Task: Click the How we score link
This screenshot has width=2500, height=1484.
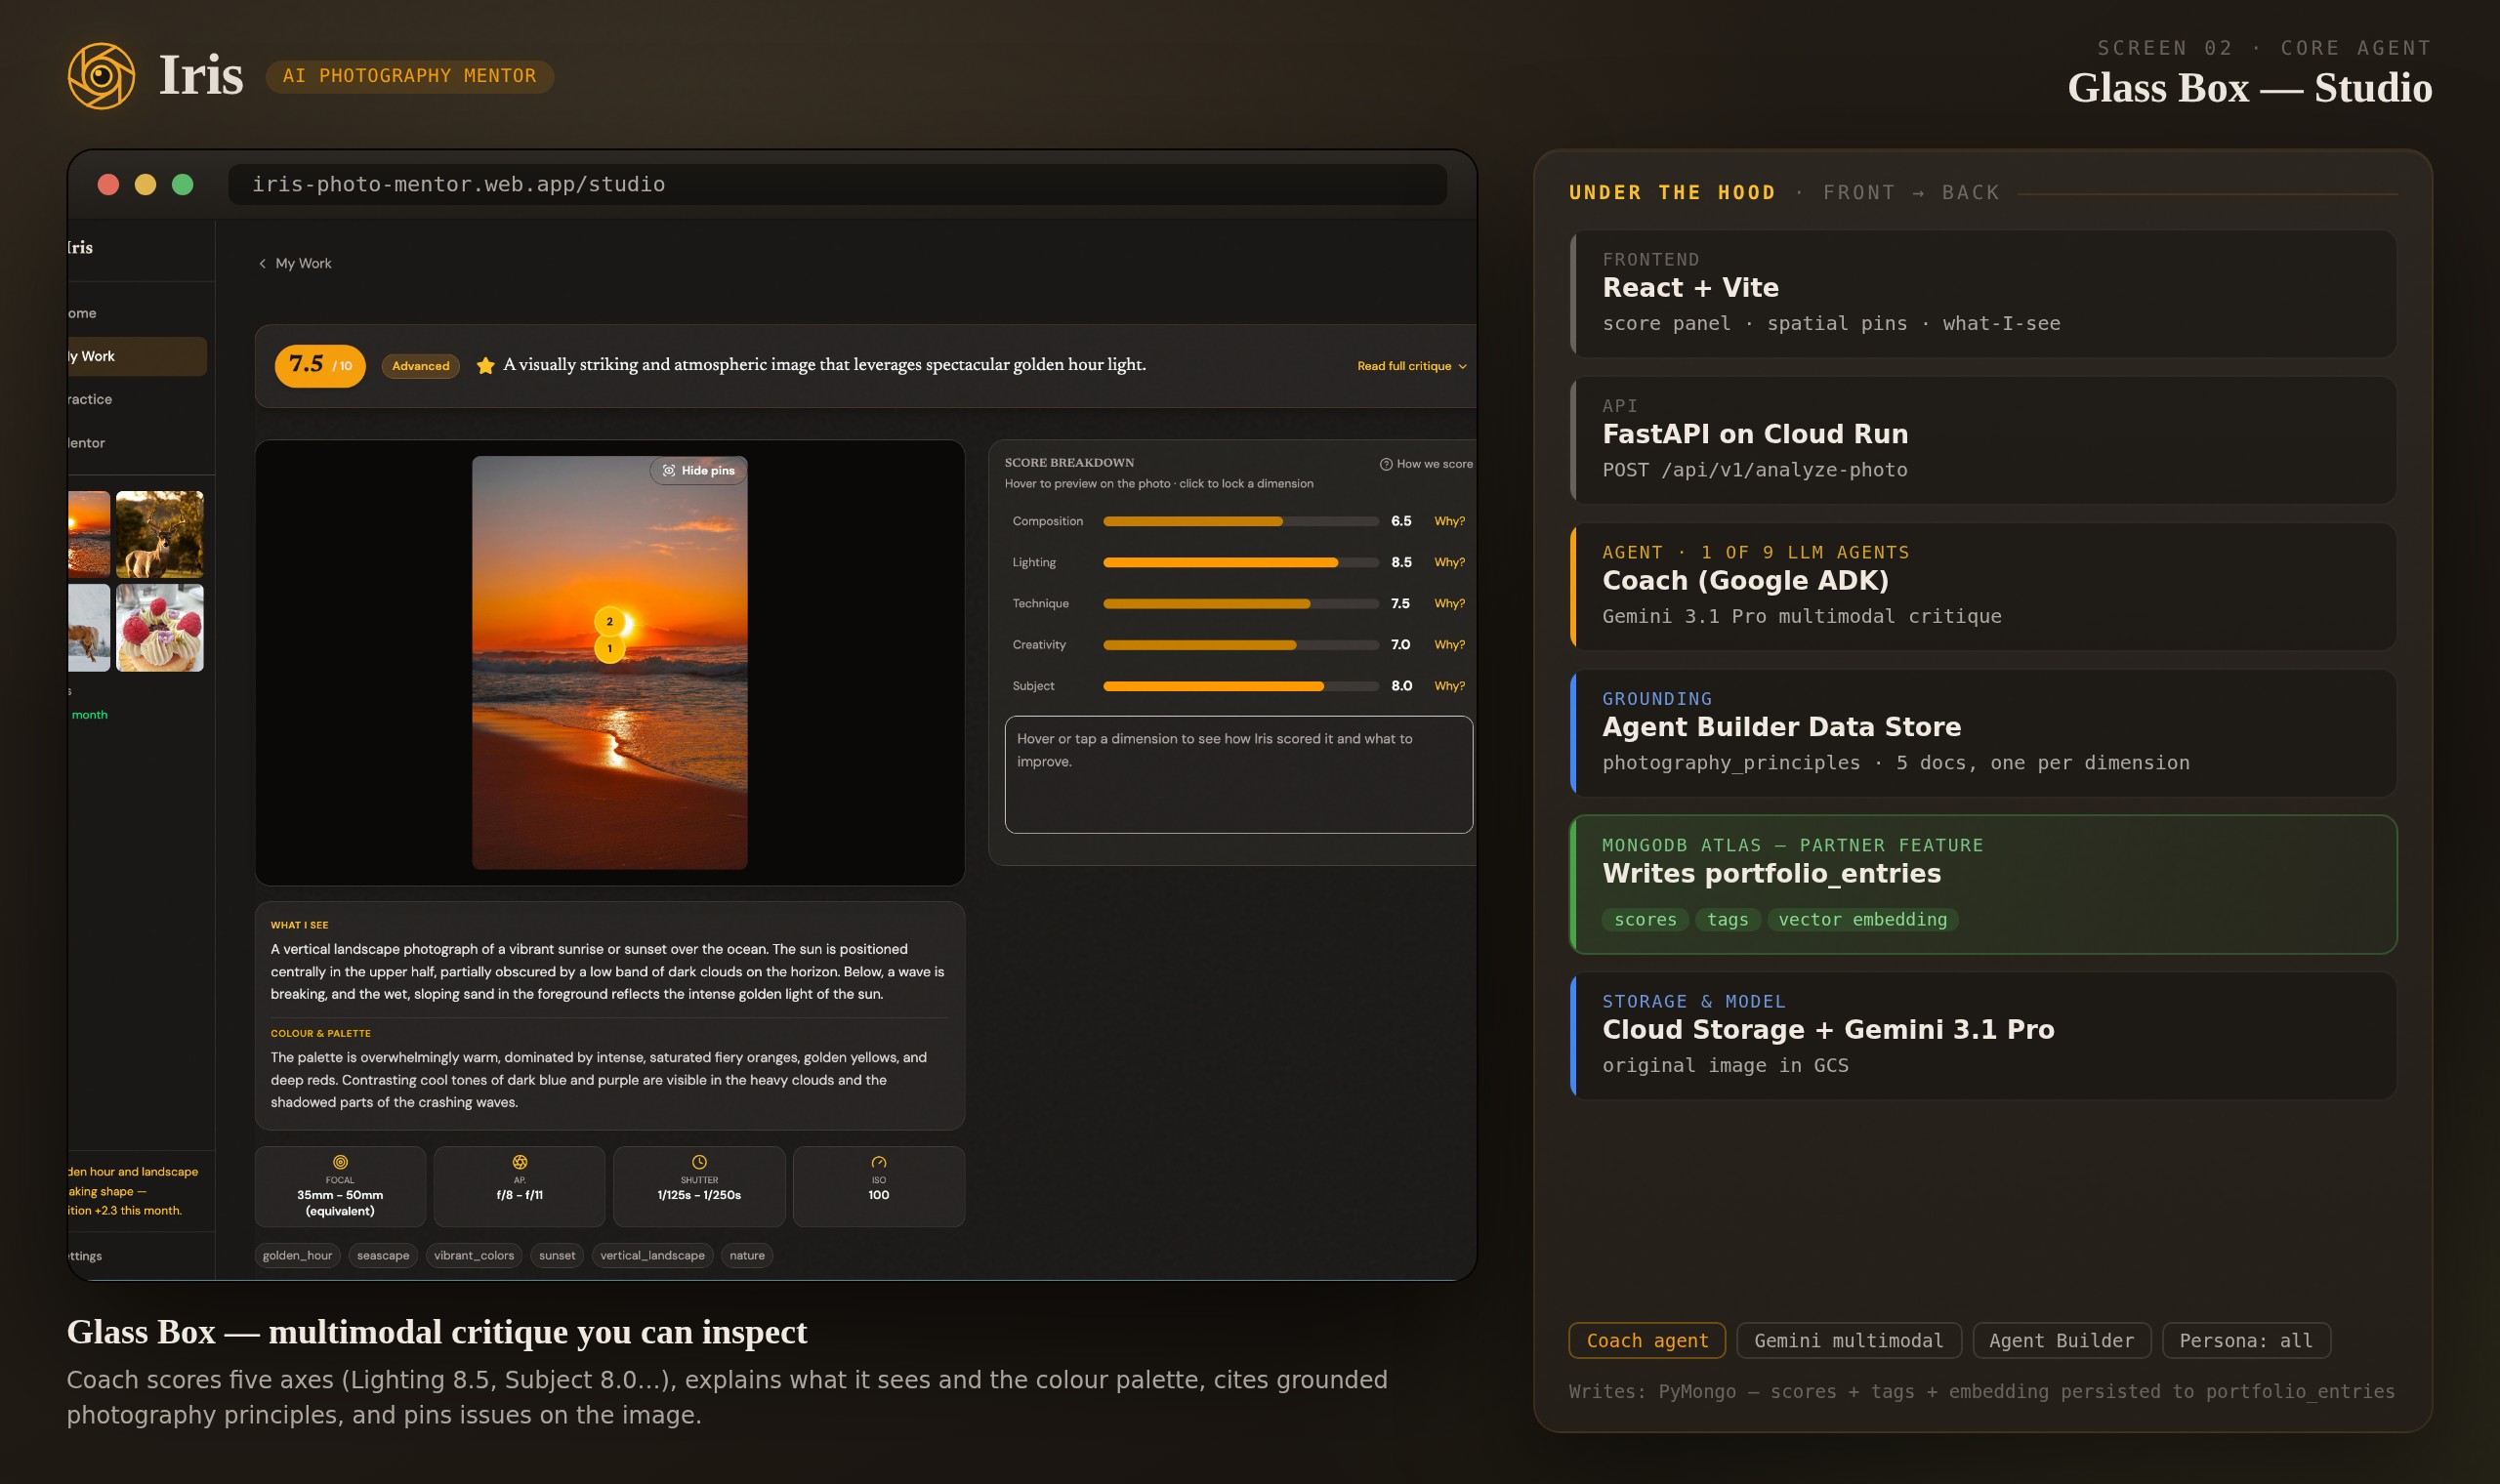Action: click(1426, 464)
